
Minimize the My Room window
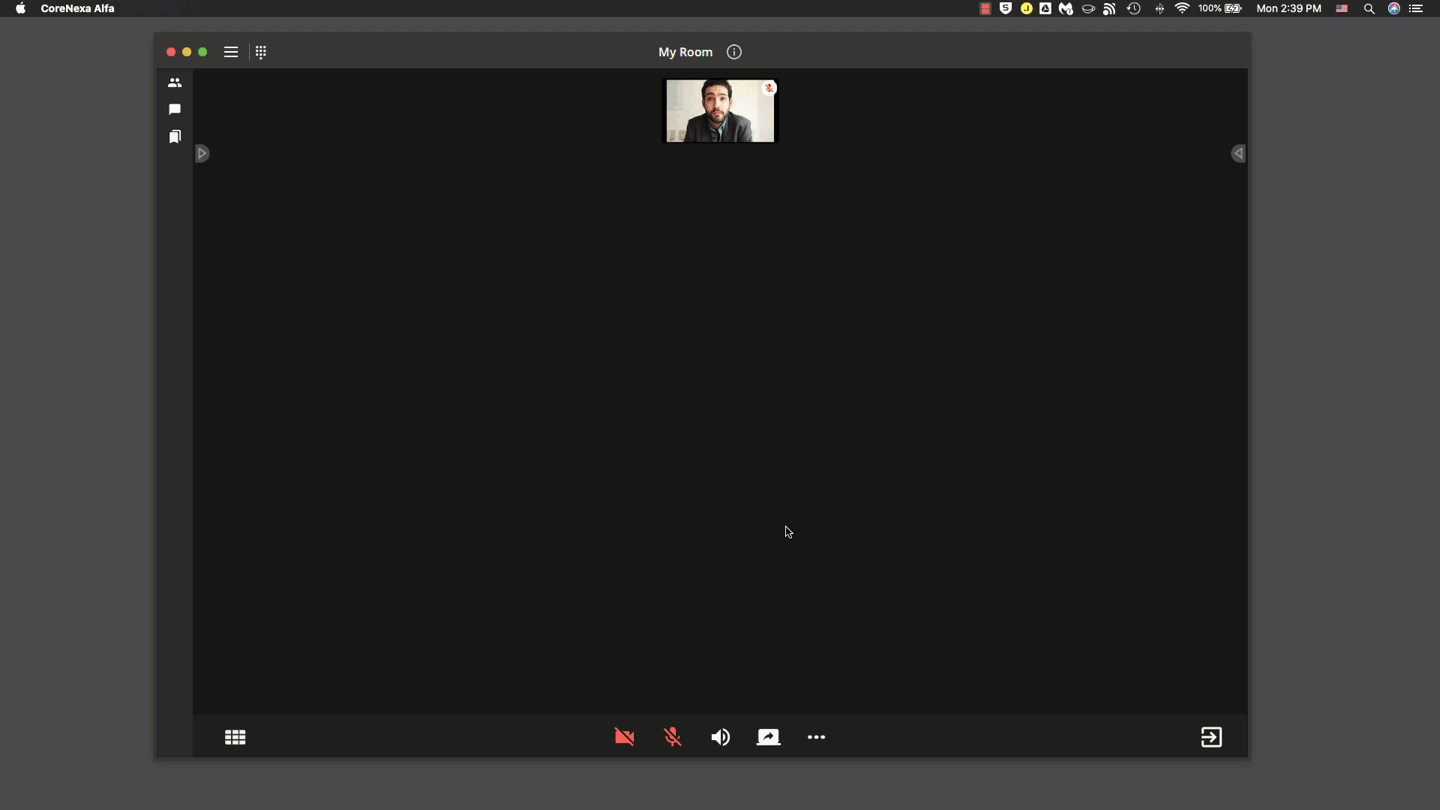[x=187, y=52]
